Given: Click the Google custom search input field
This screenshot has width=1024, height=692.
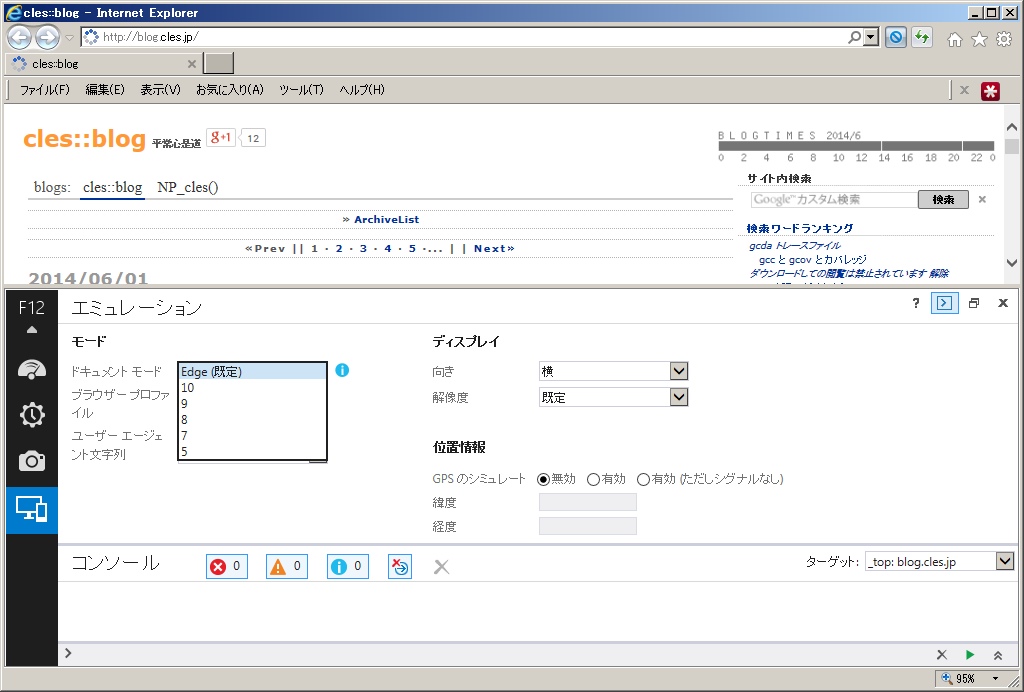Looking at the screenshot, I should pos(833,200).
